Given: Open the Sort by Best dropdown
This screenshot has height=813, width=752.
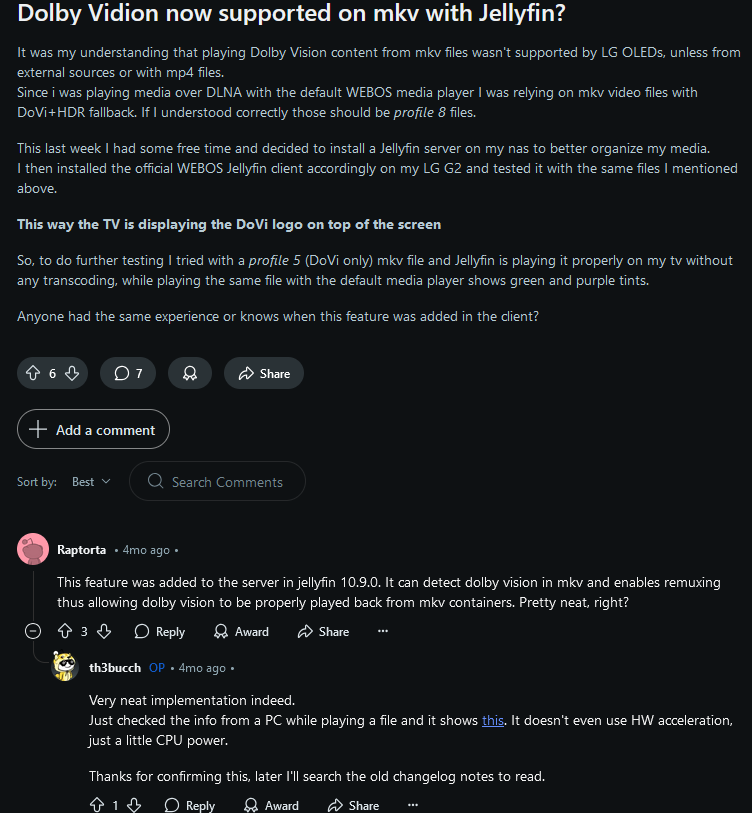Looking at the screenshot, I should [x=91, y=482].
